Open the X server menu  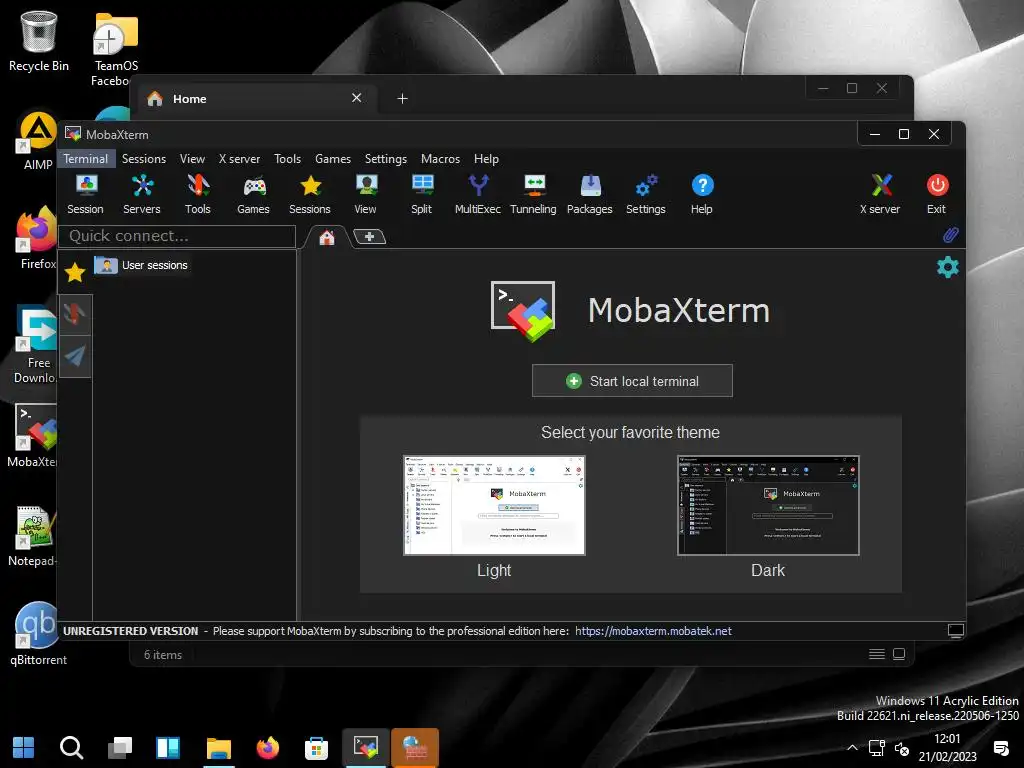pyautogui.click(x=239, y=159)
